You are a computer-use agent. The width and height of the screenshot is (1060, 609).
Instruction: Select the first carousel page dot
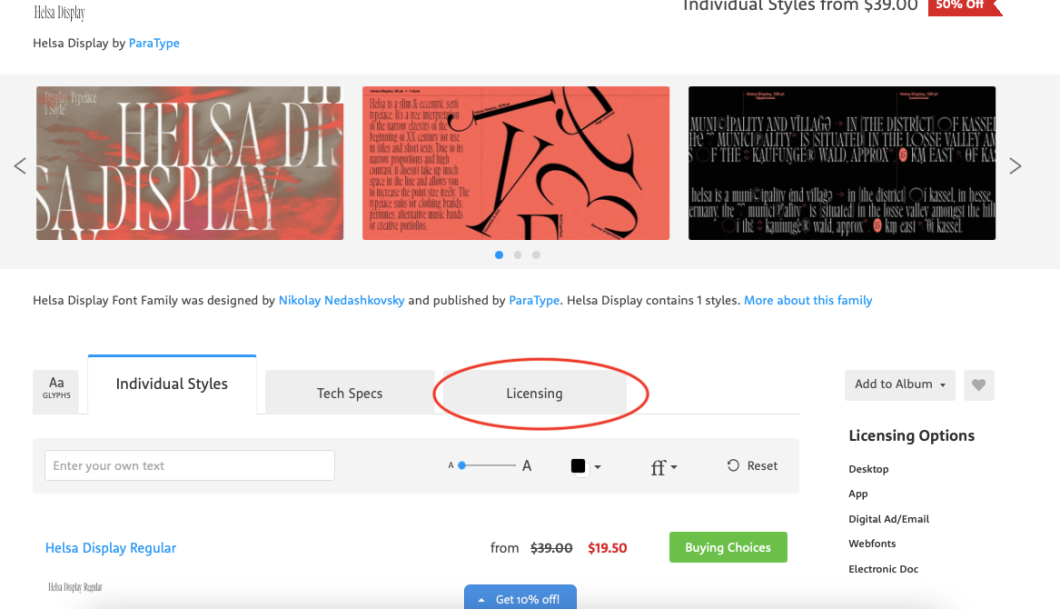point(499,255)
